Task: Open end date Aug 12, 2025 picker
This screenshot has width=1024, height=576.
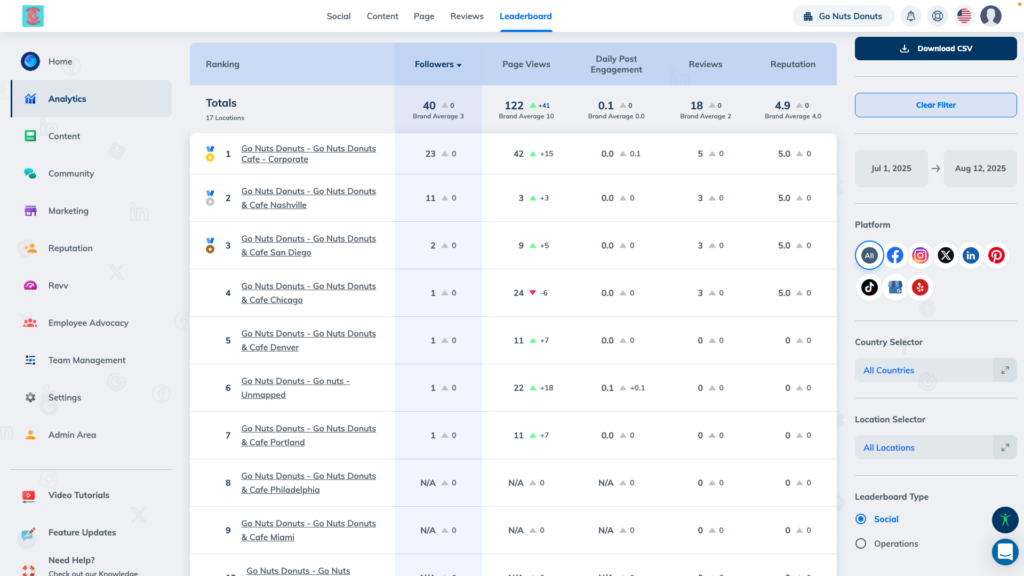Action: (980, 168)
